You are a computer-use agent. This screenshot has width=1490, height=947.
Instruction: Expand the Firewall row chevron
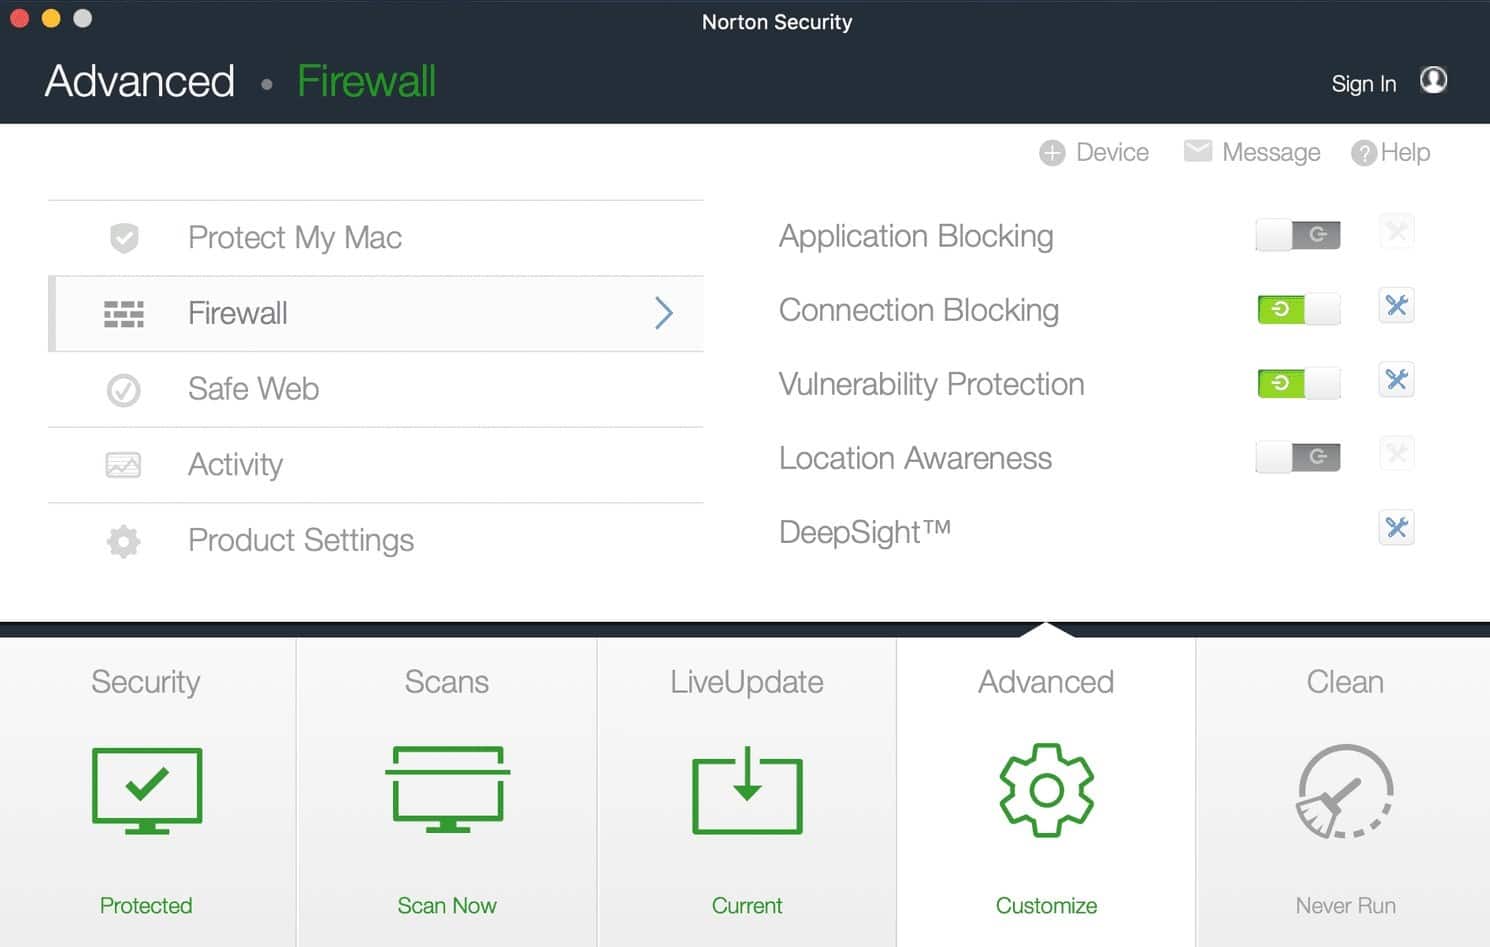tap(664, 313)
